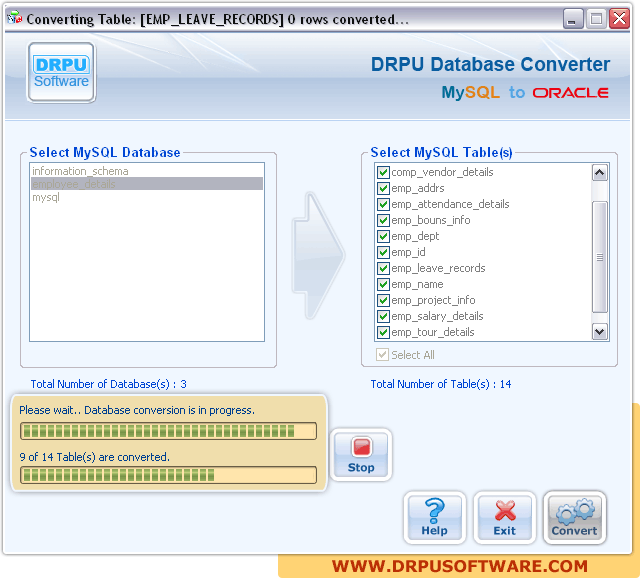Open the Help button
This screenshot has width=640, height=578.
pos(434,518)
